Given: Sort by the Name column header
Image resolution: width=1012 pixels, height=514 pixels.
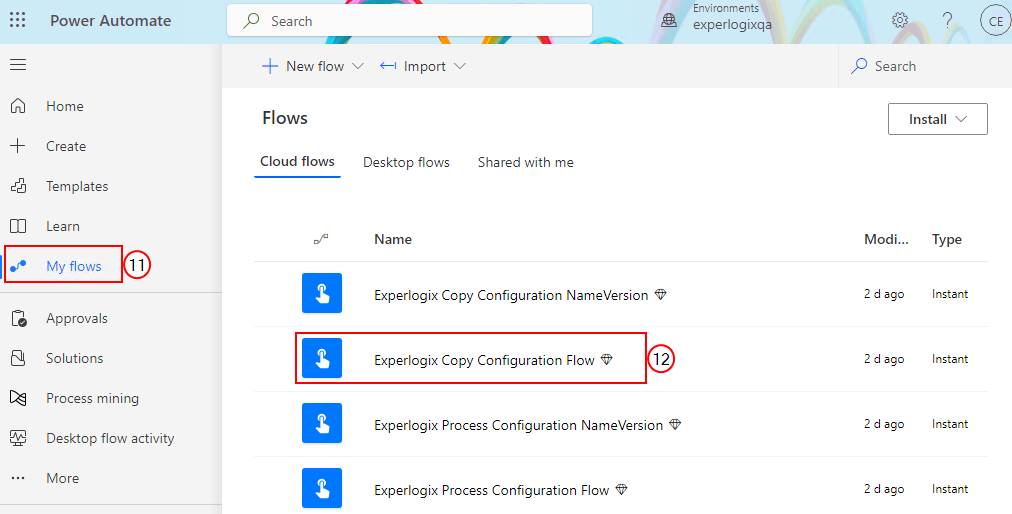Looking at the screenshot, I should click(392, 240).
